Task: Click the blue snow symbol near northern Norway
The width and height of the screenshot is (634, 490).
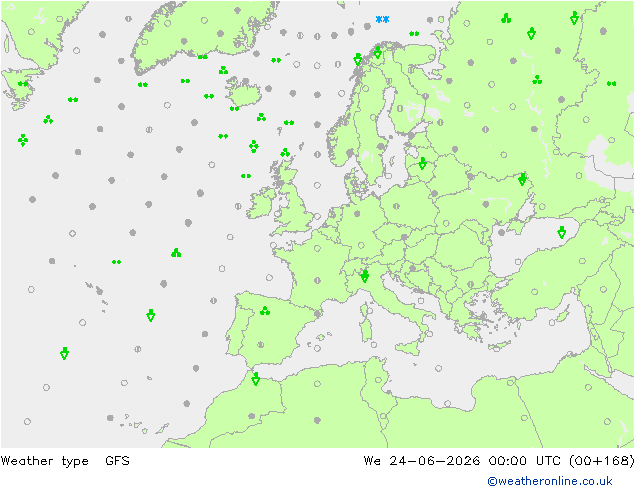Action: tap(382, 19)
